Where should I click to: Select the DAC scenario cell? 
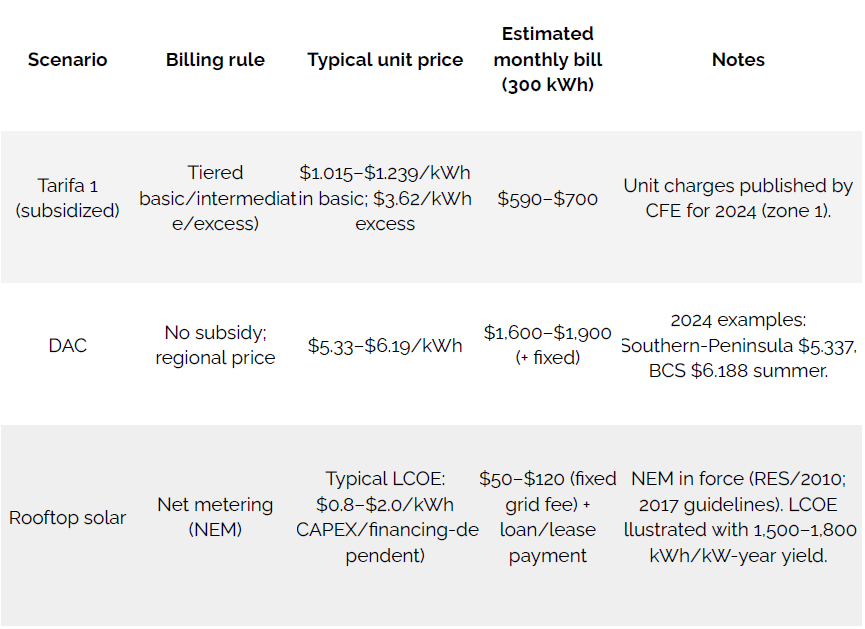click(x=67, y=346)
